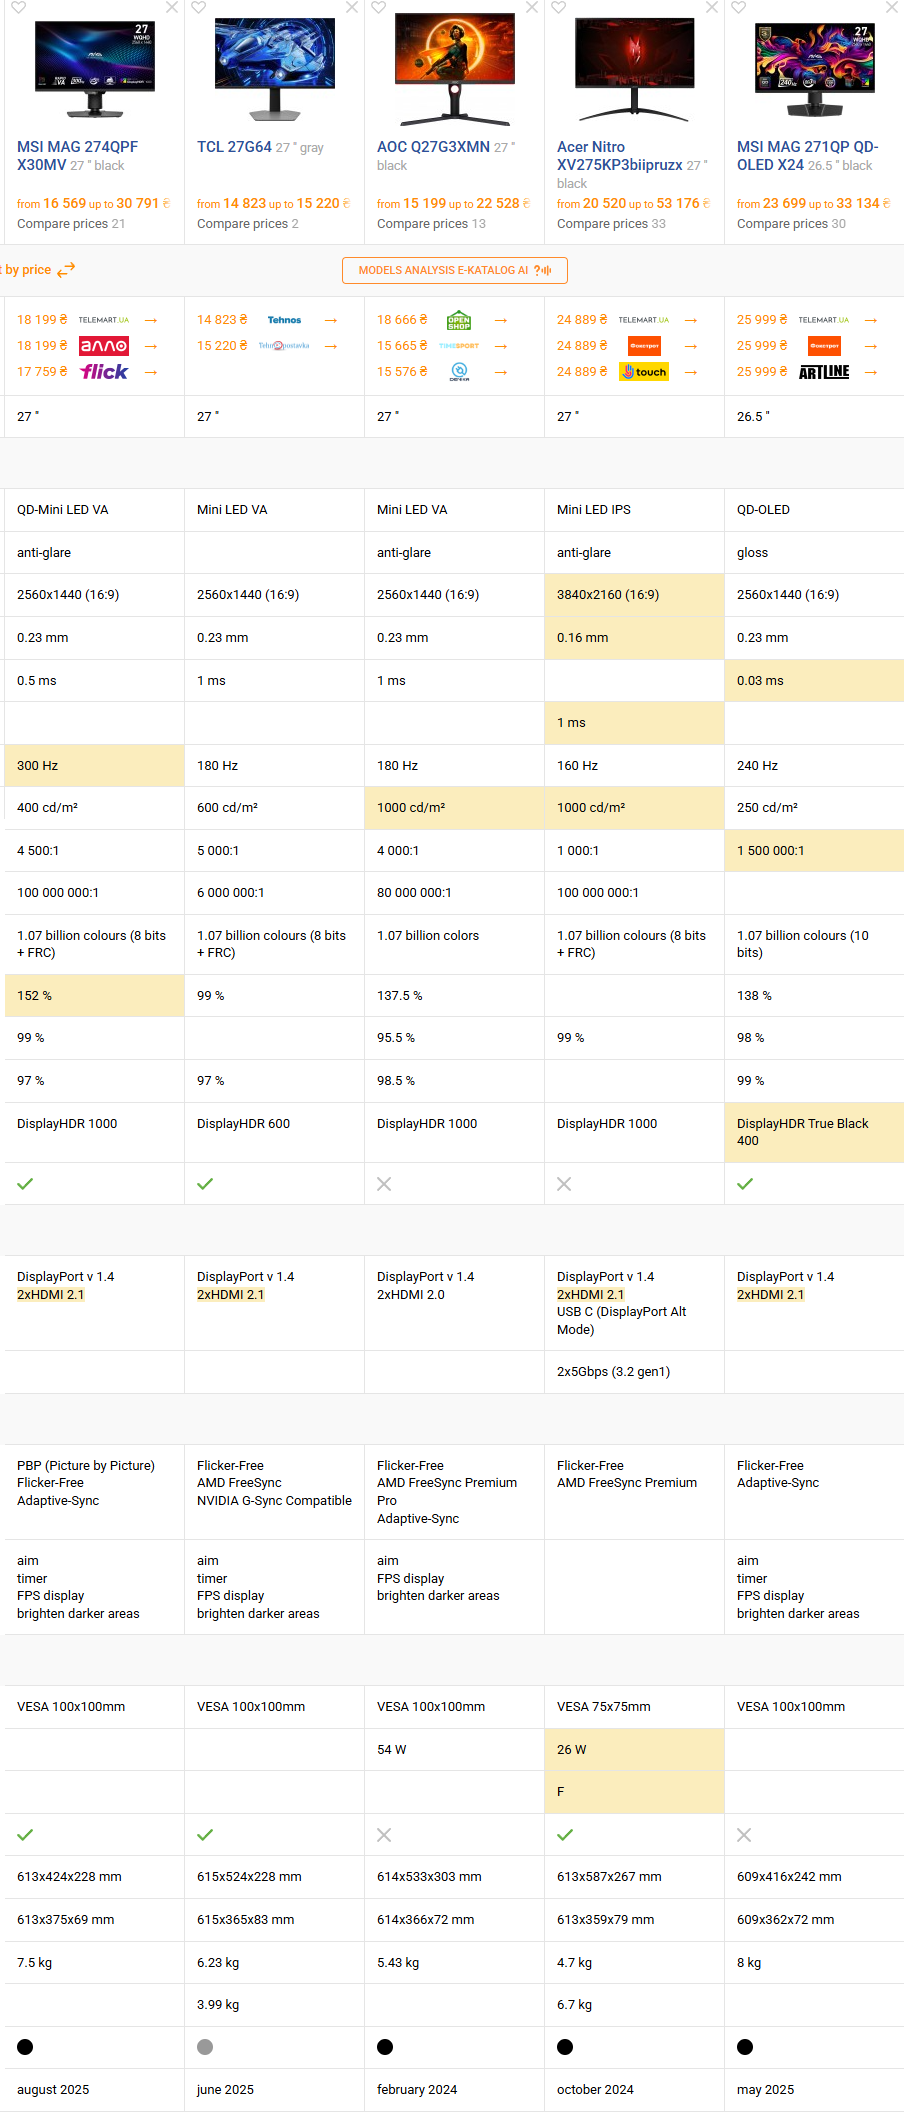904x2118 pixels.
Task: Close the AOC Q27G3XMN comparison column
Action: pos(532,7)
